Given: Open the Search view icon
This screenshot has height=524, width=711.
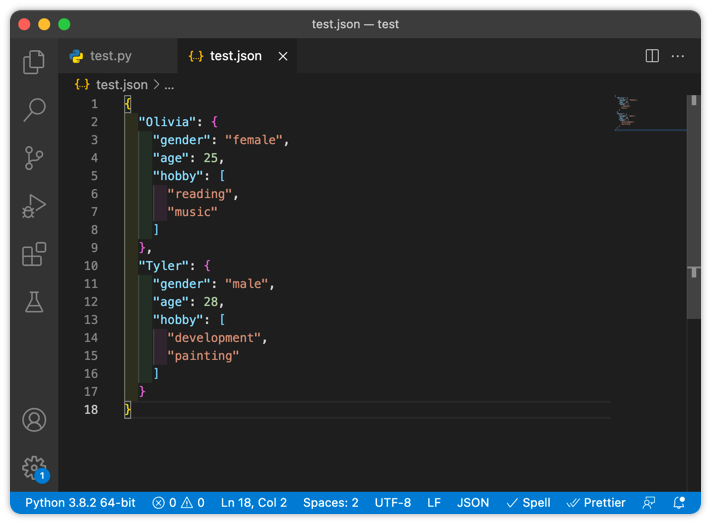Looking at the screenshot, I should pyautogui.click(x=34, y=110).
